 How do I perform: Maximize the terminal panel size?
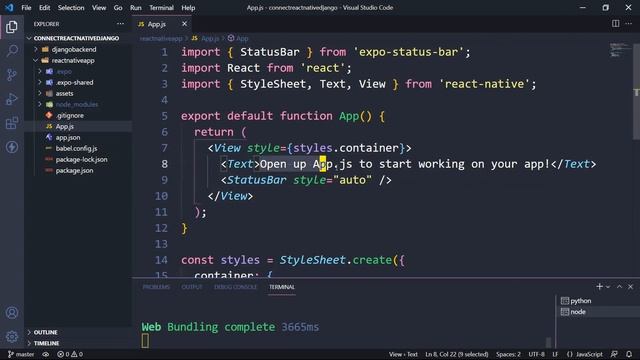click(619, 287)
